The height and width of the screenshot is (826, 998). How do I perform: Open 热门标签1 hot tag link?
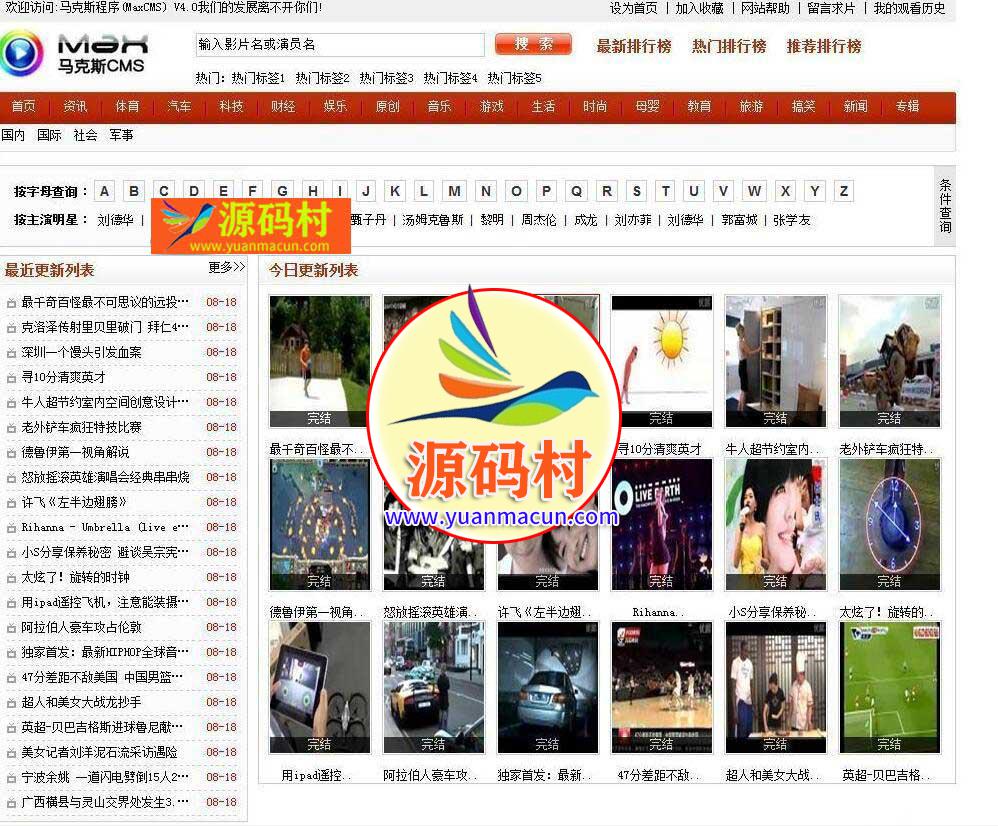(x=258, y=78)
